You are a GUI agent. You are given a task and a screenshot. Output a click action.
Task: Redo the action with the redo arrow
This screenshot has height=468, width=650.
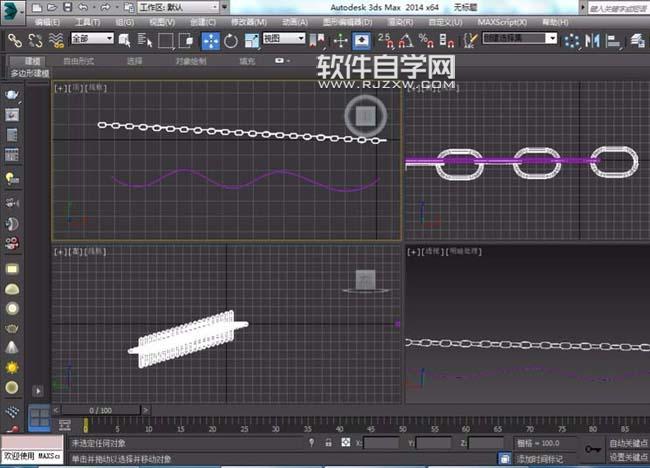[x=105, y=7]
